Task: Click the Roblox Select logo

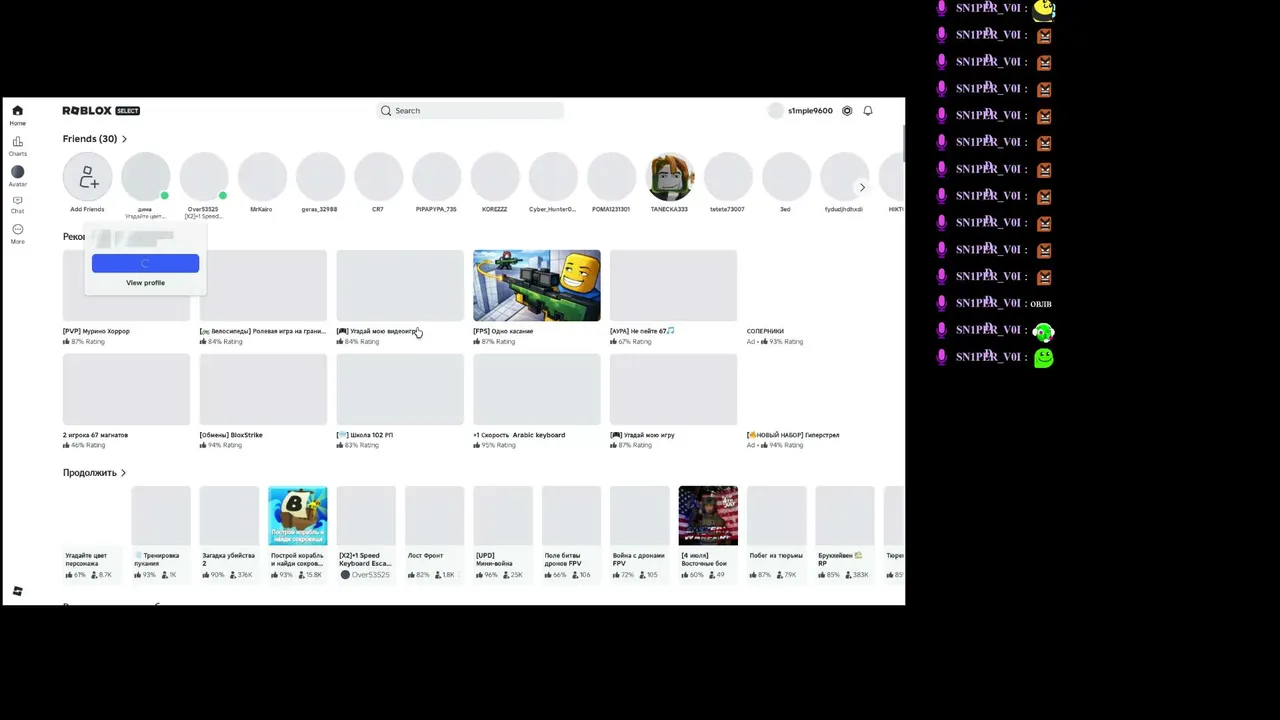Action: click(101, 111)
